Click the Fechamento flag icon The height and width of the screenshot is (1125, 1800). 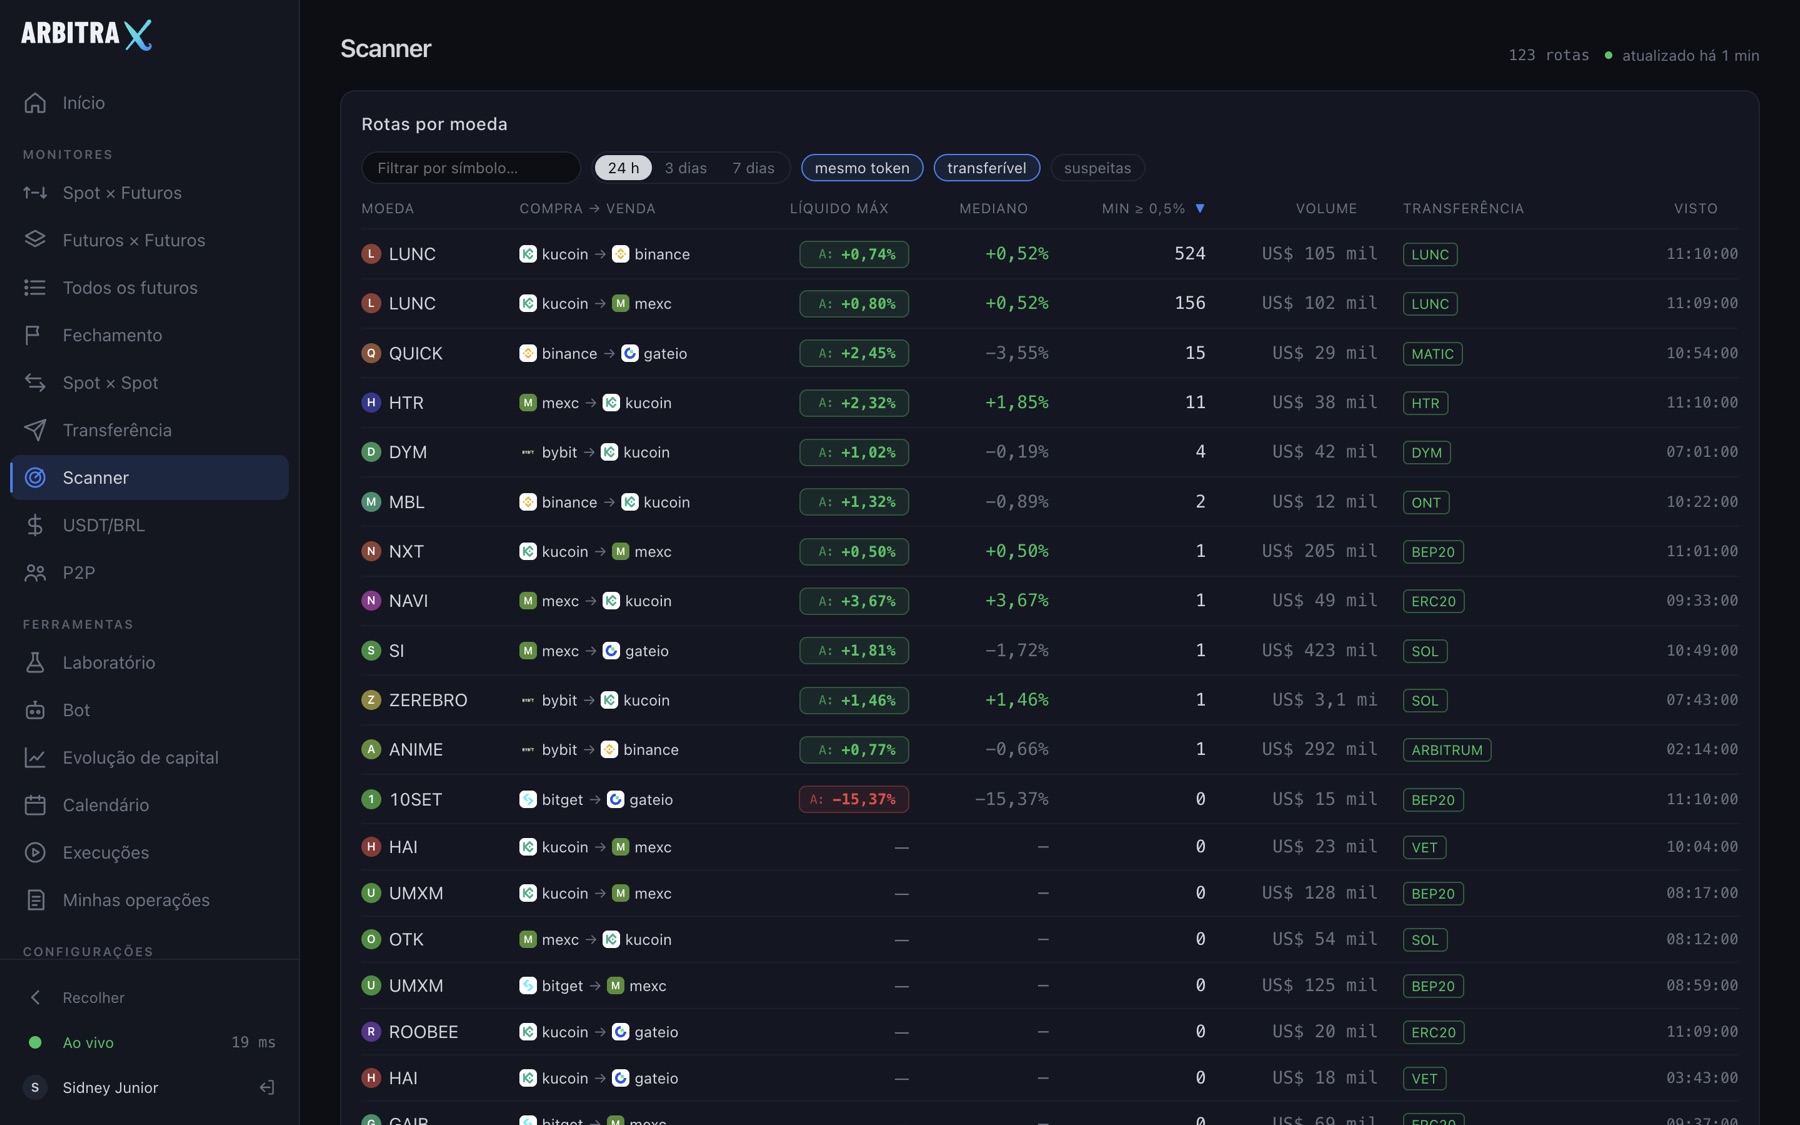tap(35, 335)
